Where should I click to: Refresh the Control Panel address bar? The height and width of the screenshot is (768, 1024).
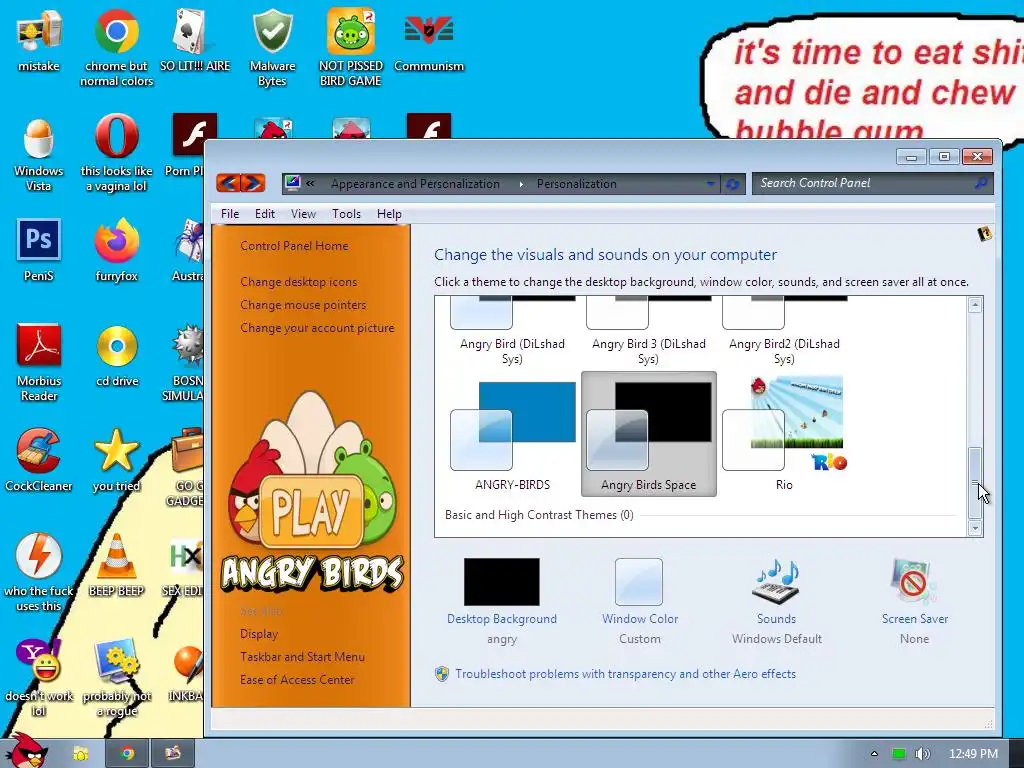click(x=732, y=184)
